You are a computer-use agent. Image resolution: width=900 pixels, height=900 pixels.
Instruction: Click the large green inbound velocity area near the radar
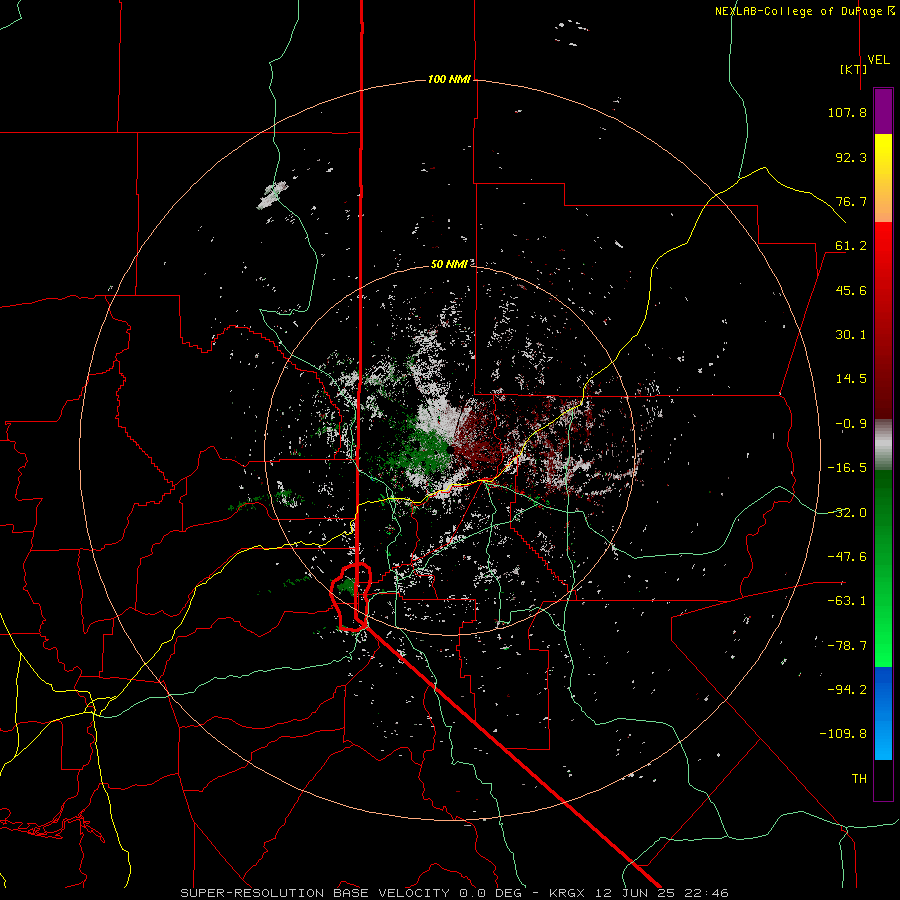tap(428, 451)
